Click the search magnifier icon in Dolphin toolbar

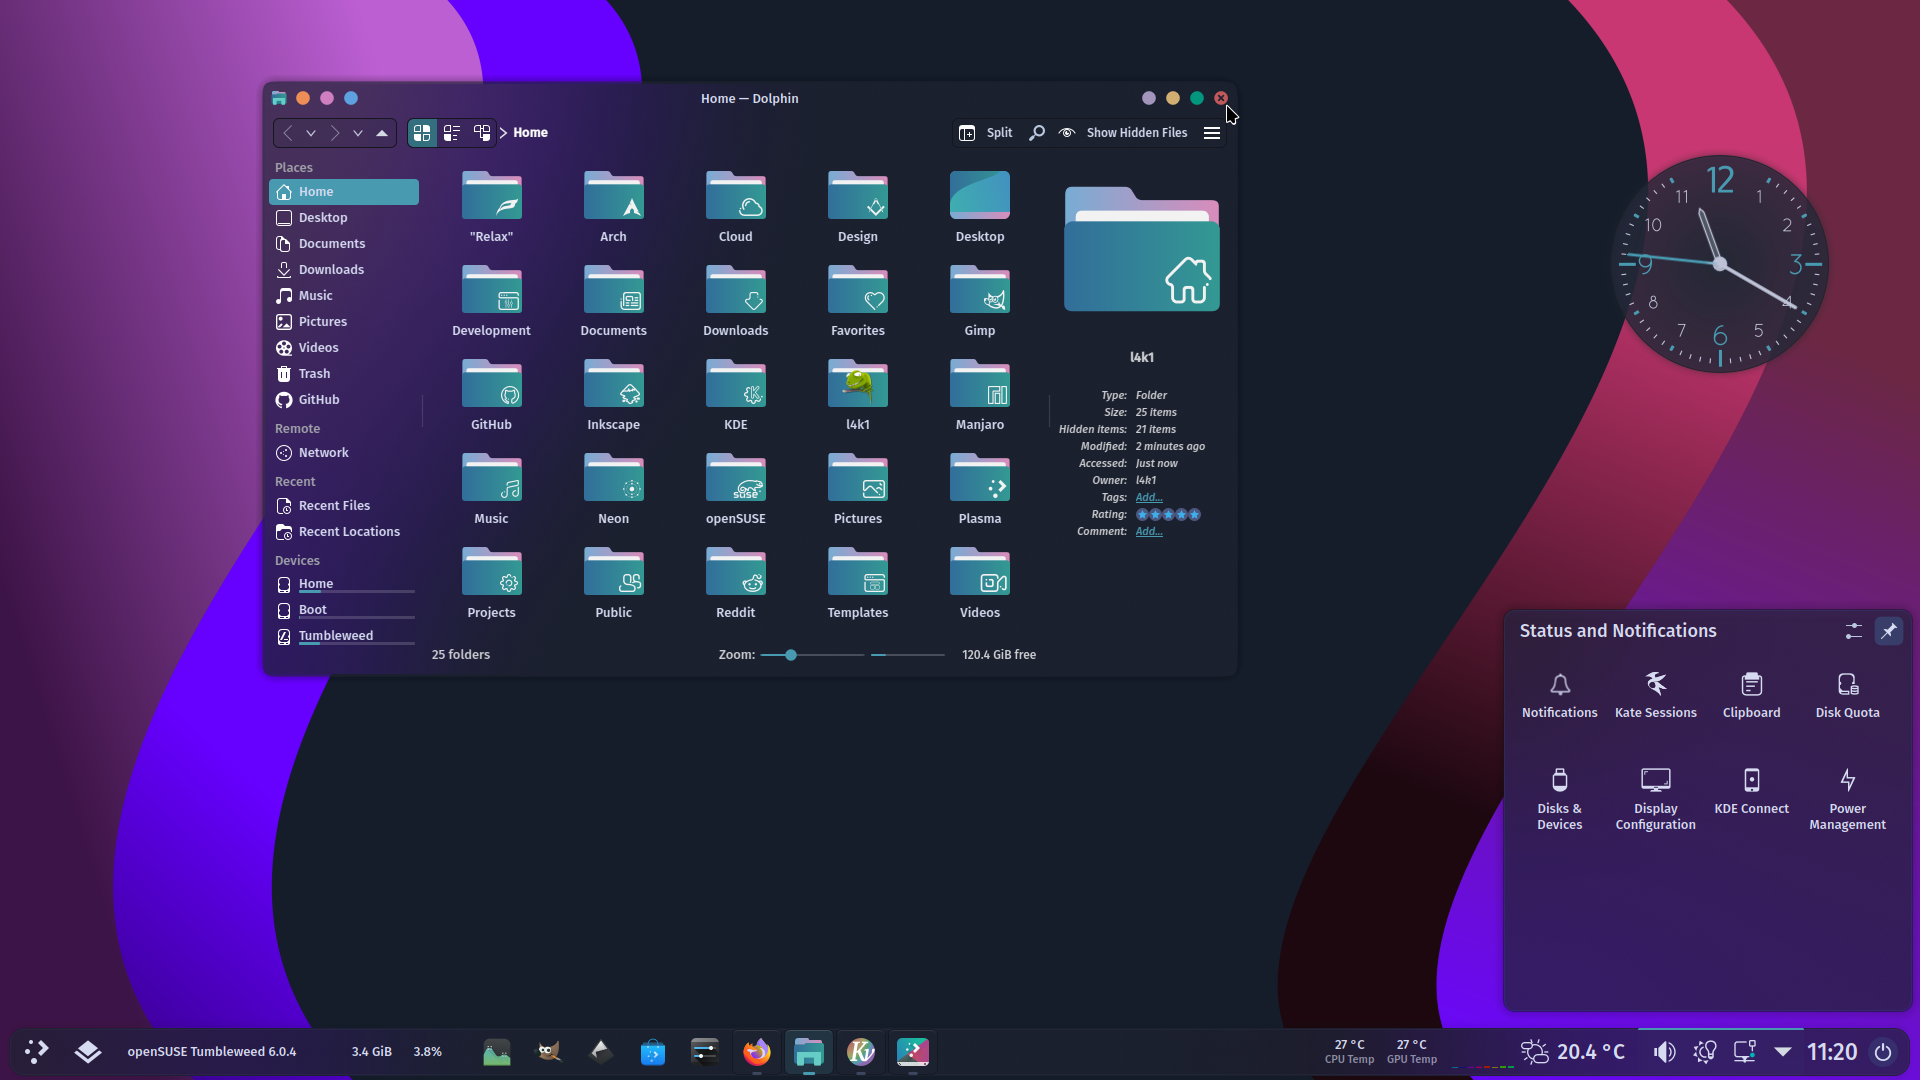1037,133
